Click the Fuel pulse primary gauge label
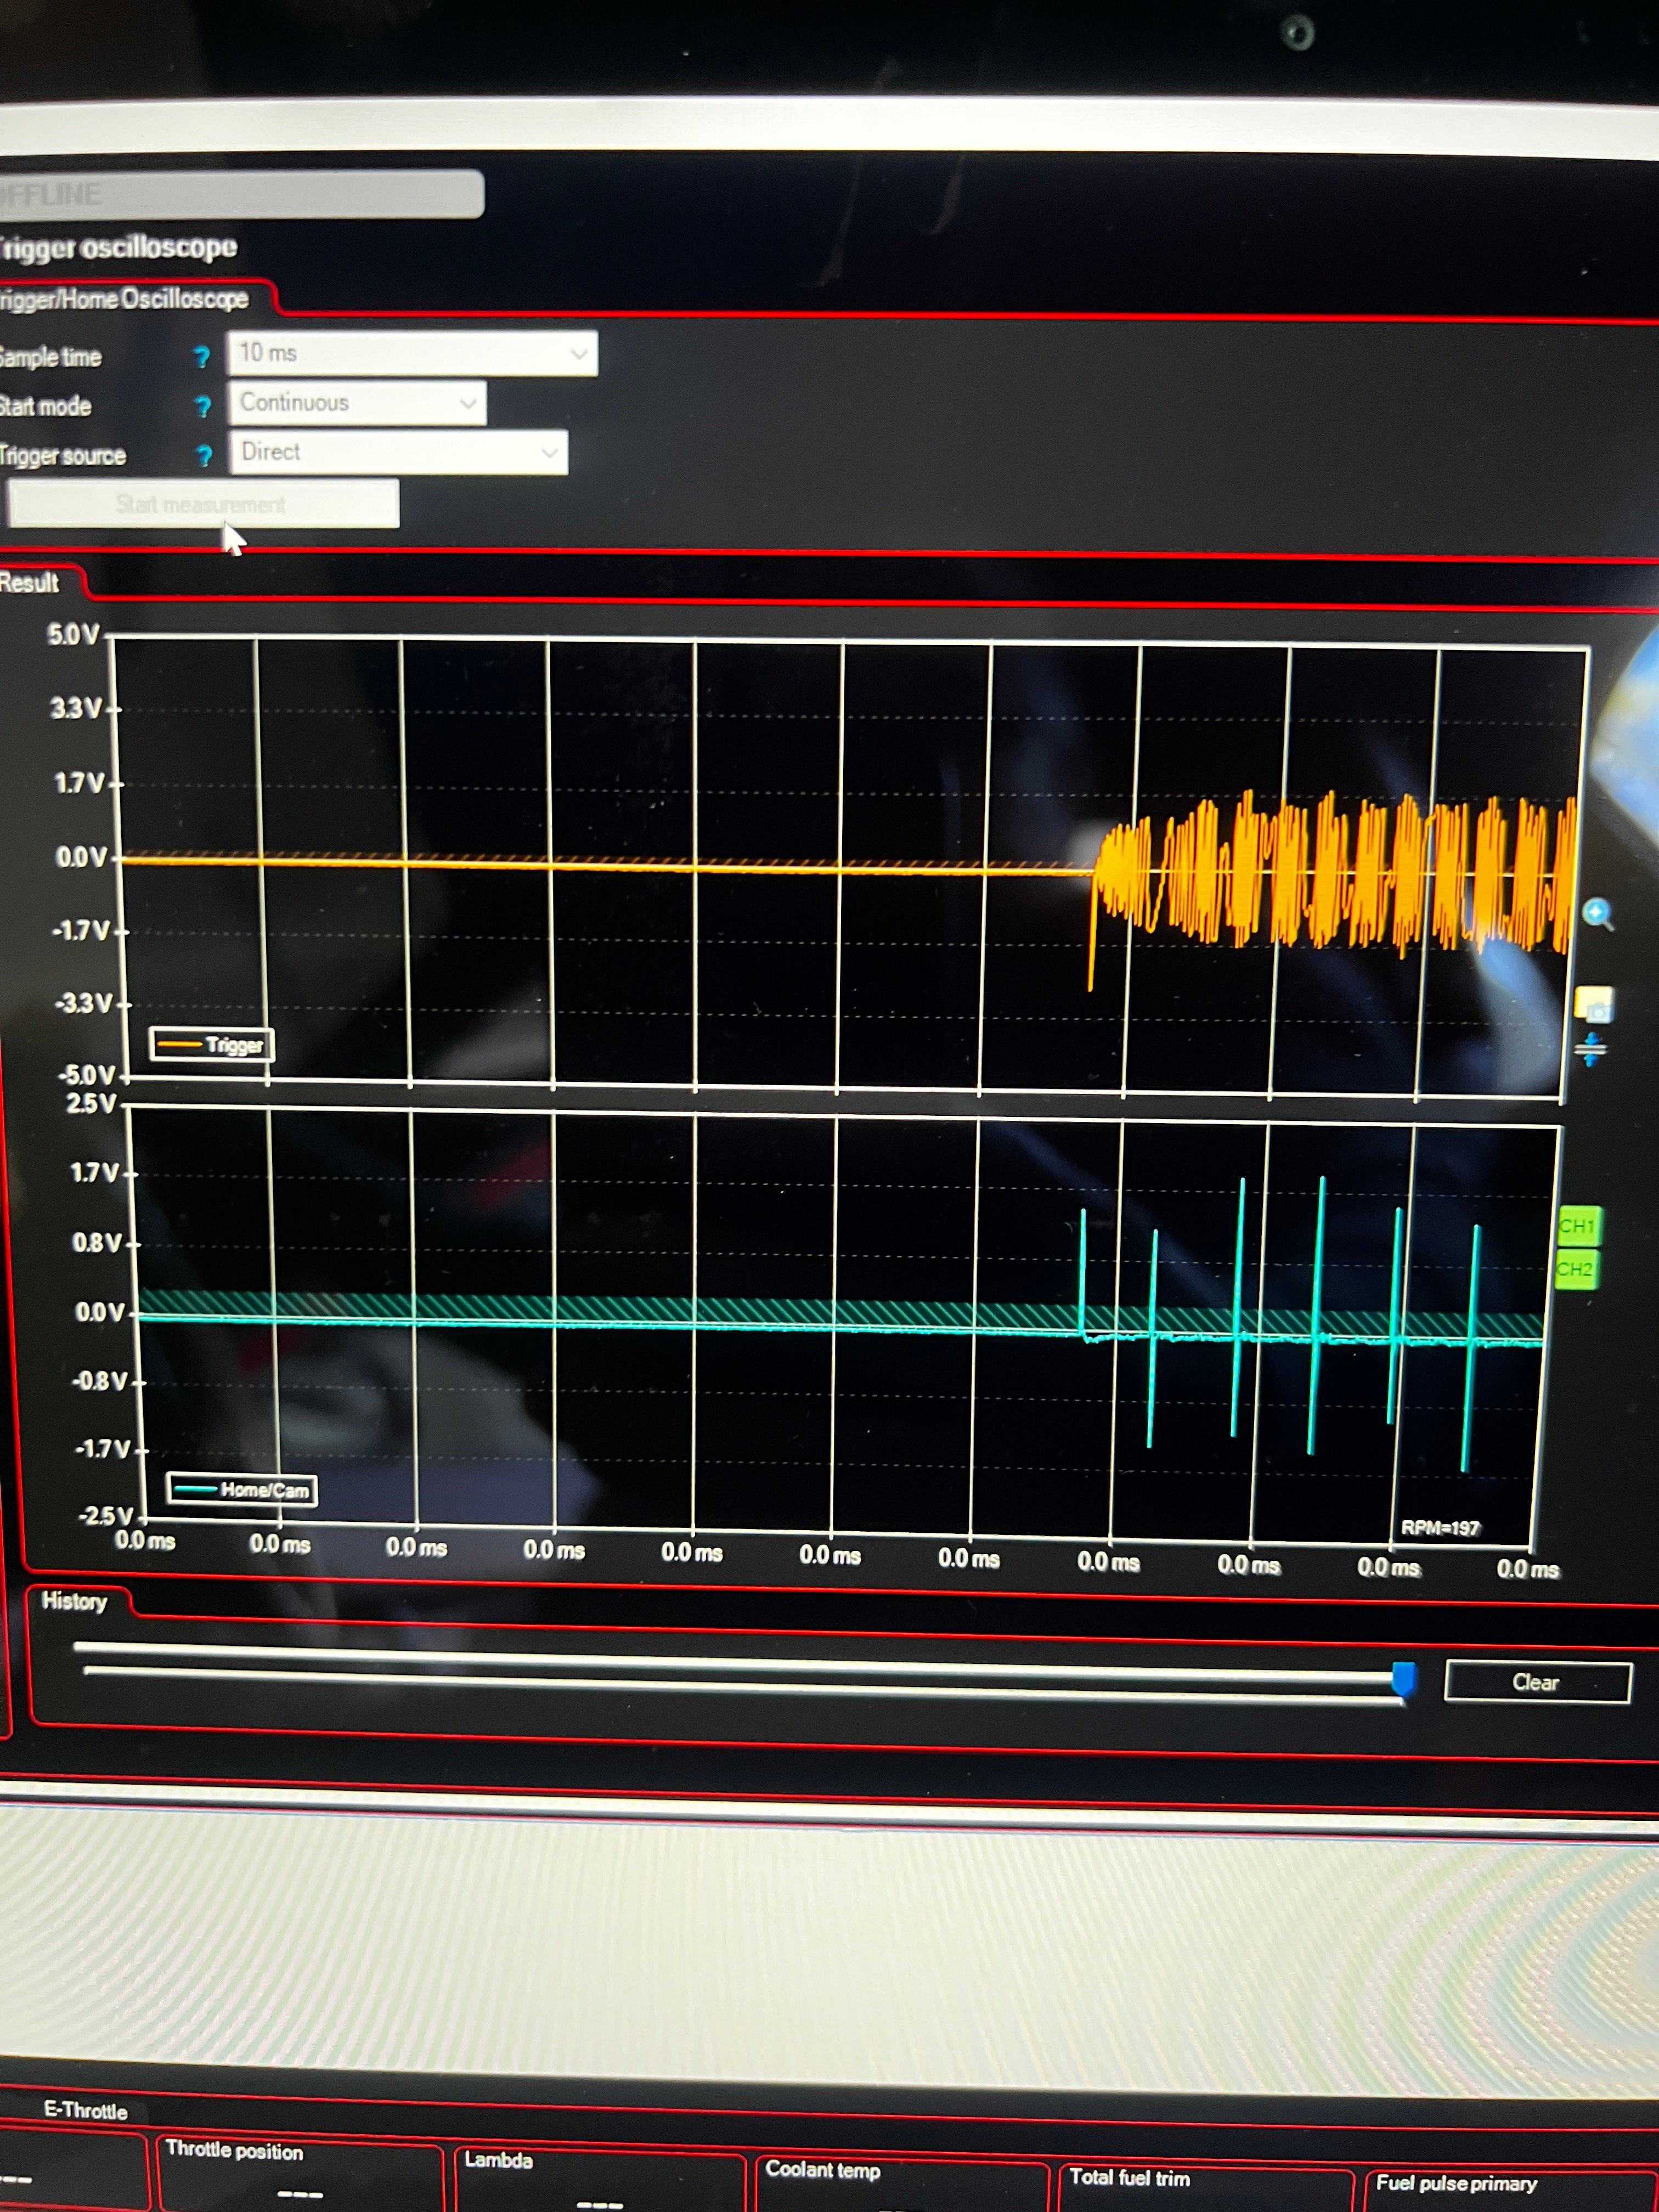This screenshot has width=1659, height=2212. [x=1456, y=2182]
